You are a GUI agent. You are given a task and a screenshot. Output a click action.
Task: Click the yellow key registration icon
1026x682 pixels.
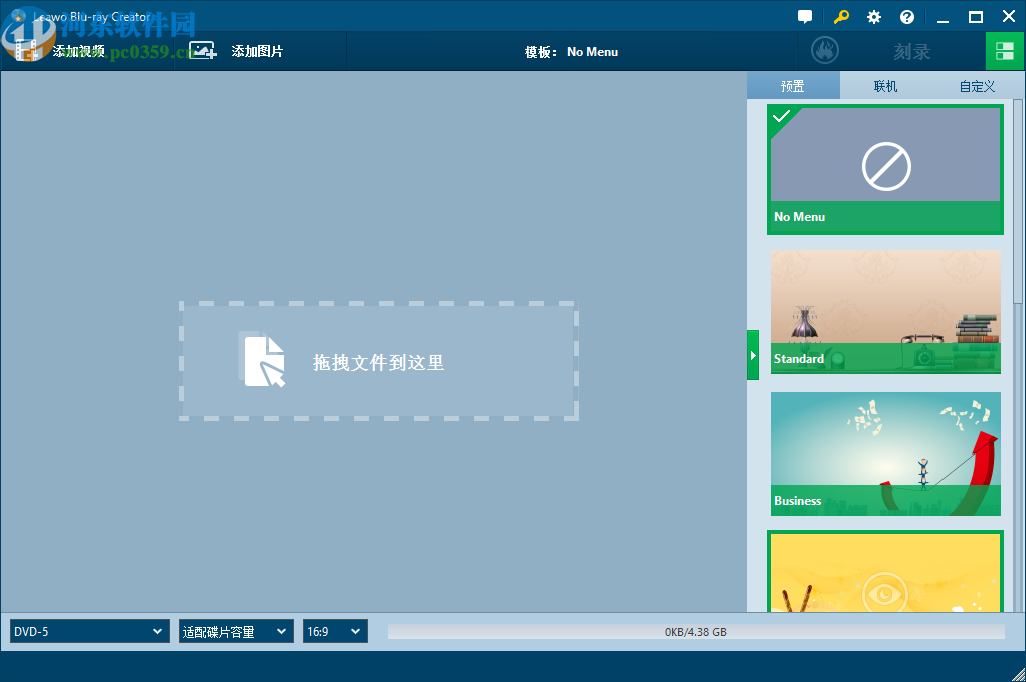tap(841, 16)
